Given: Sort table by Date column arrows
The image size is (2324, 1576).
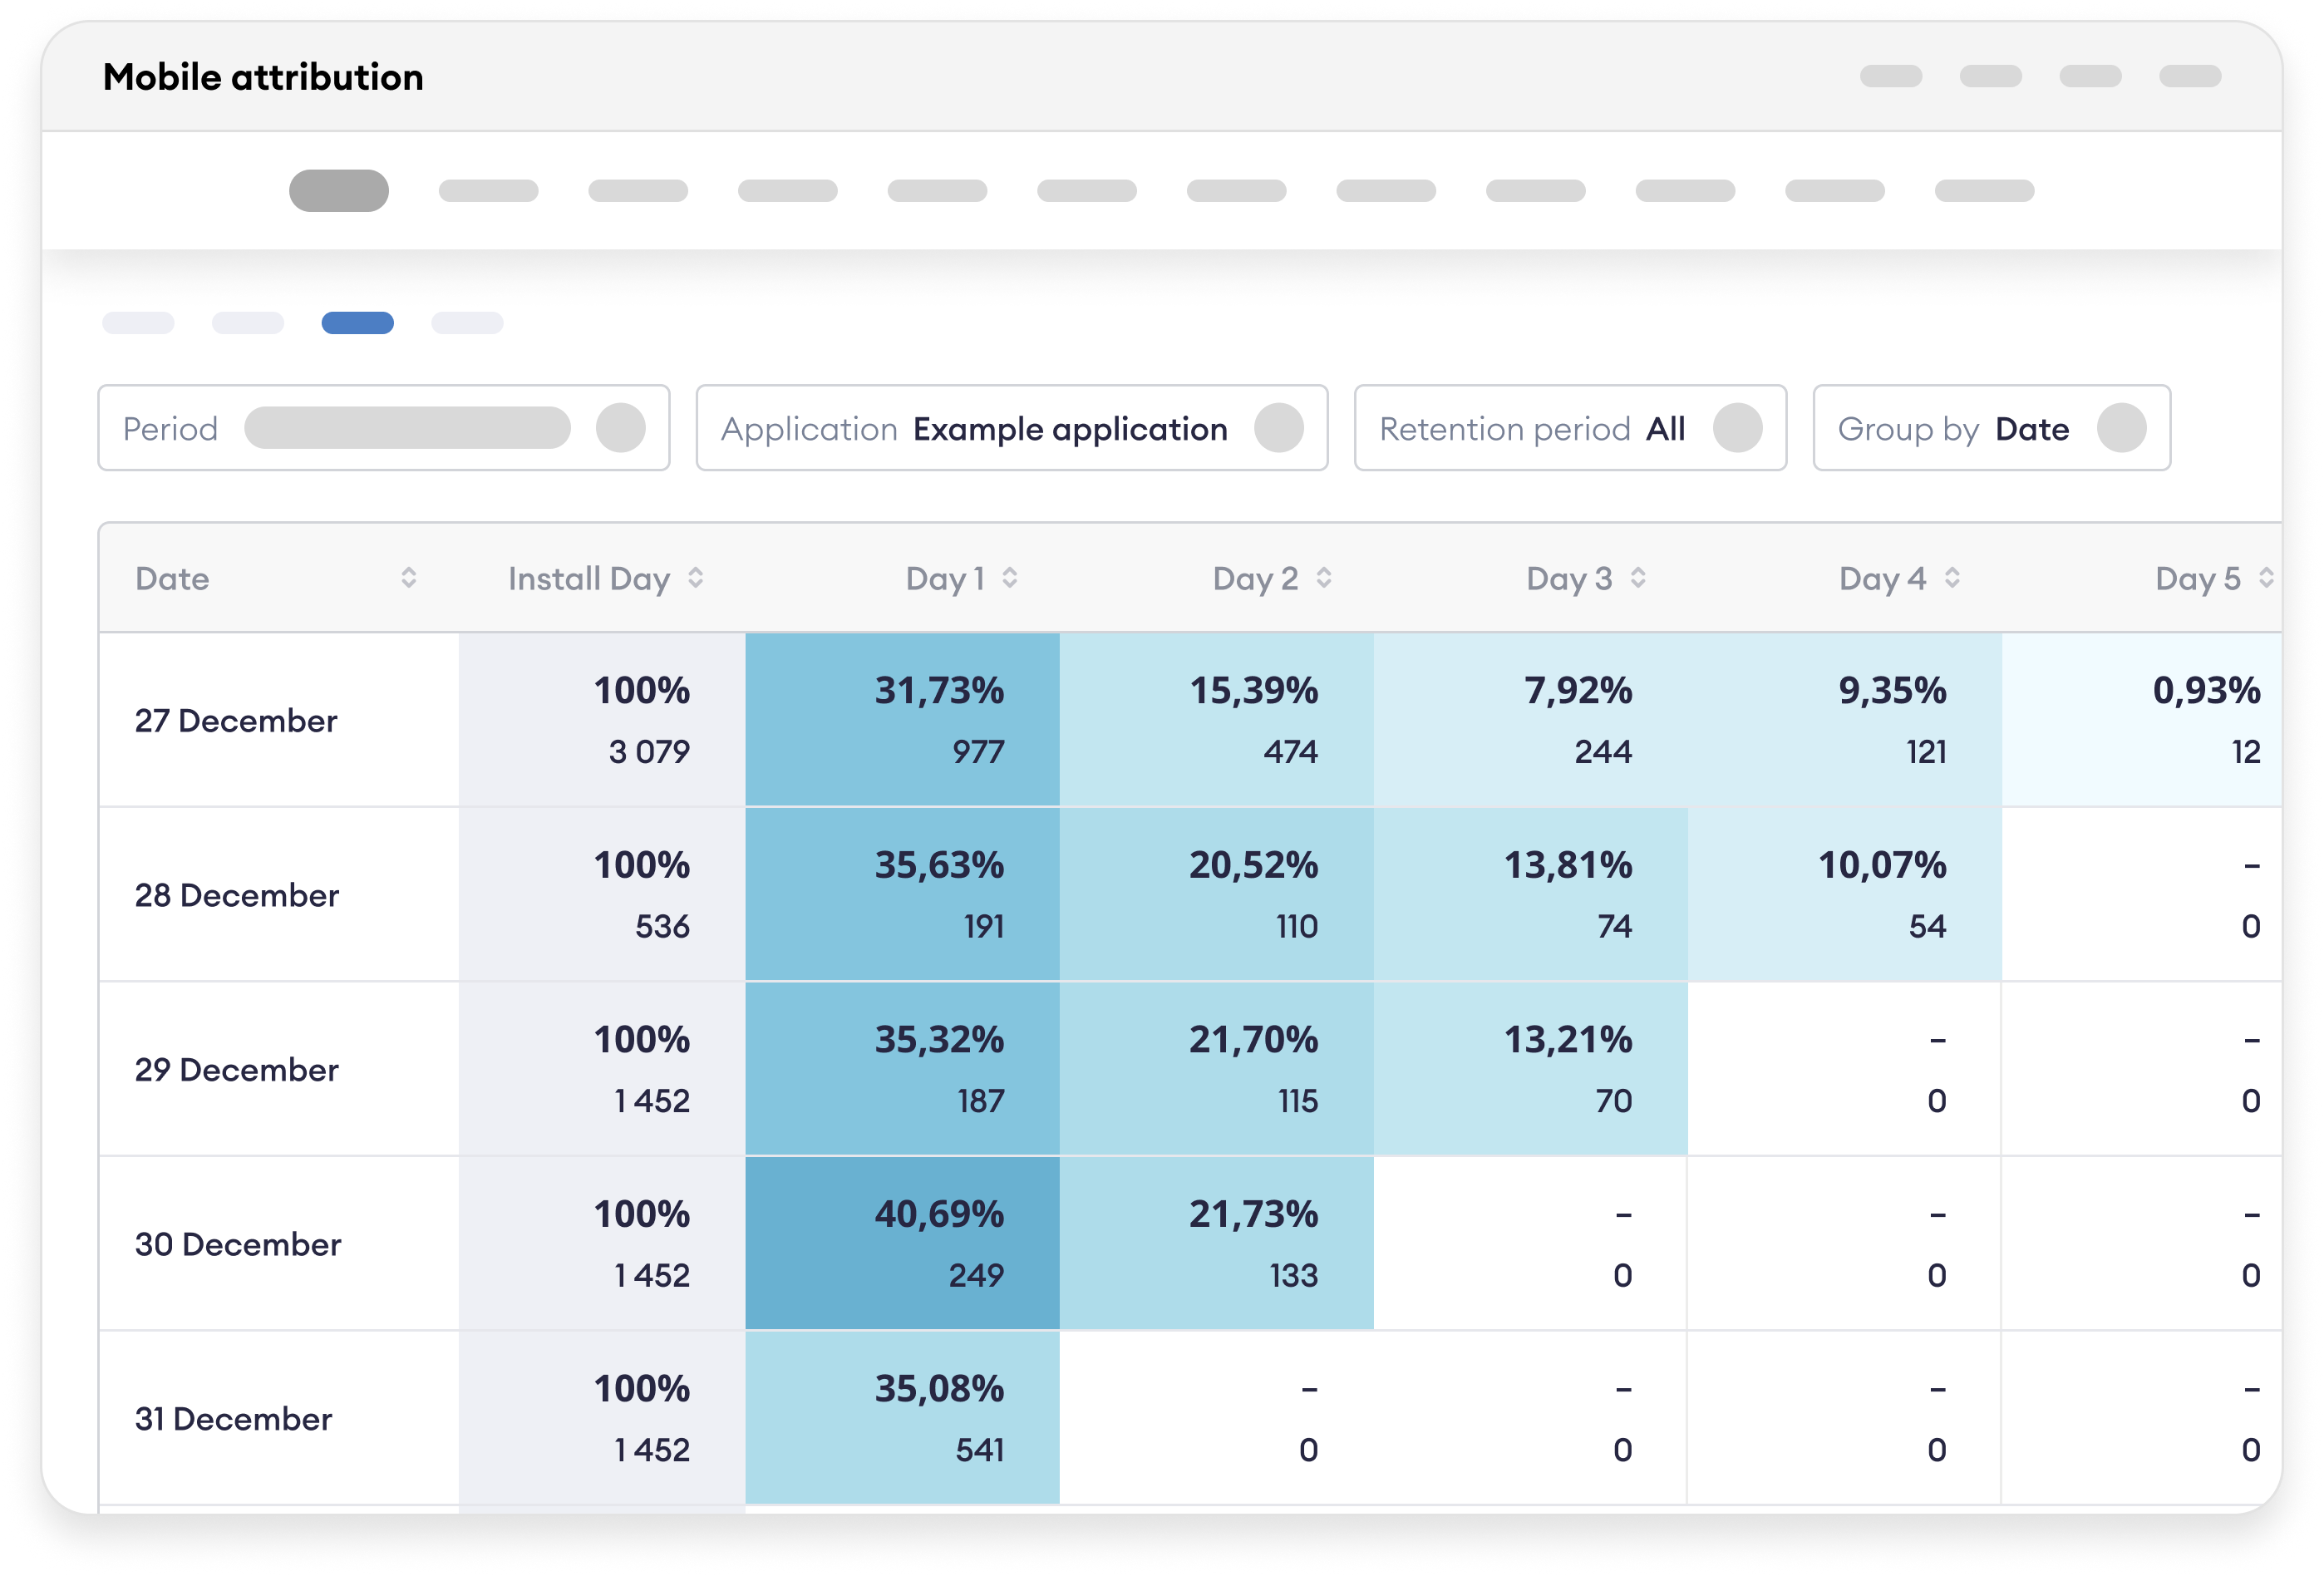Looking at the screenshot, I should 408,577.
